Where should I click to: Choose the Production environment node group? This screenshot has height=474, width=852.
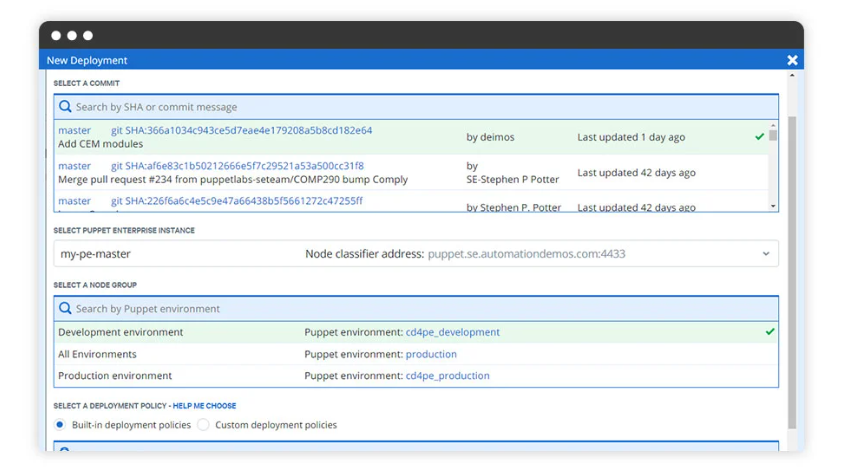[115, 376]
